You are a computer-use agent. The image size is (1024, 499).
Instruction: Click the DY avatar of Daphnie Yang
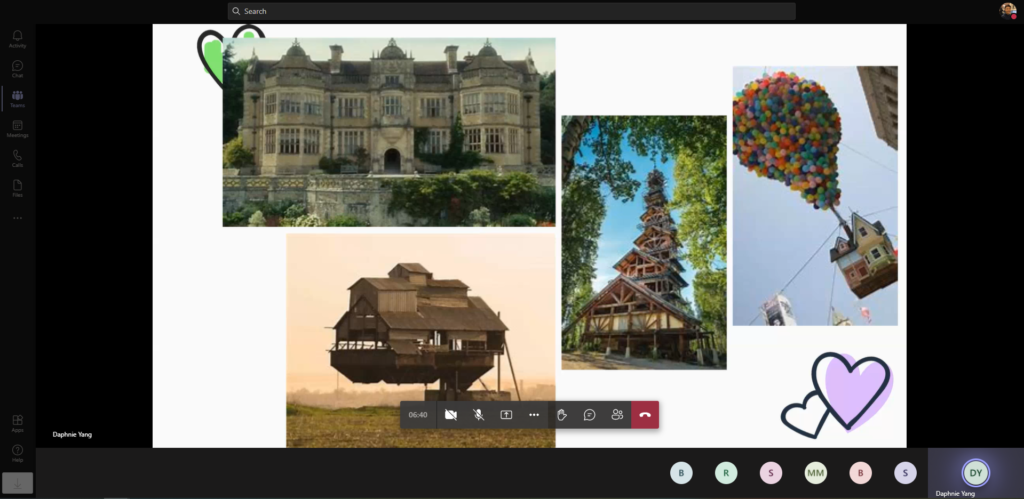coord(976,473)
